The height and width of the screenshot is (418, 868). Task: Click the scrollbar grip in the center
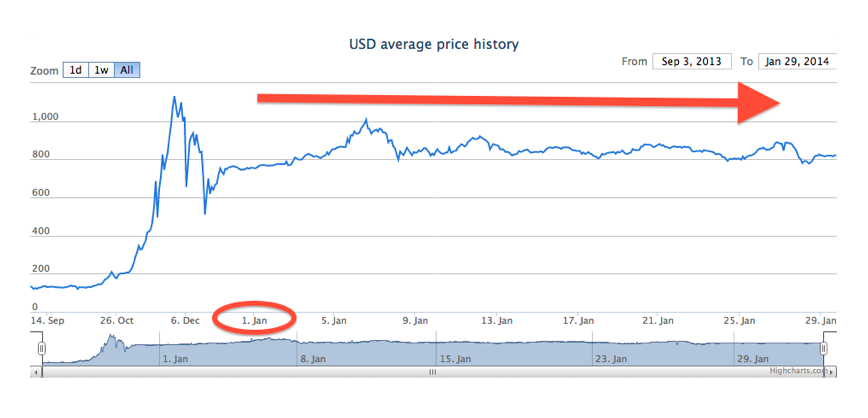pos(433,372)
